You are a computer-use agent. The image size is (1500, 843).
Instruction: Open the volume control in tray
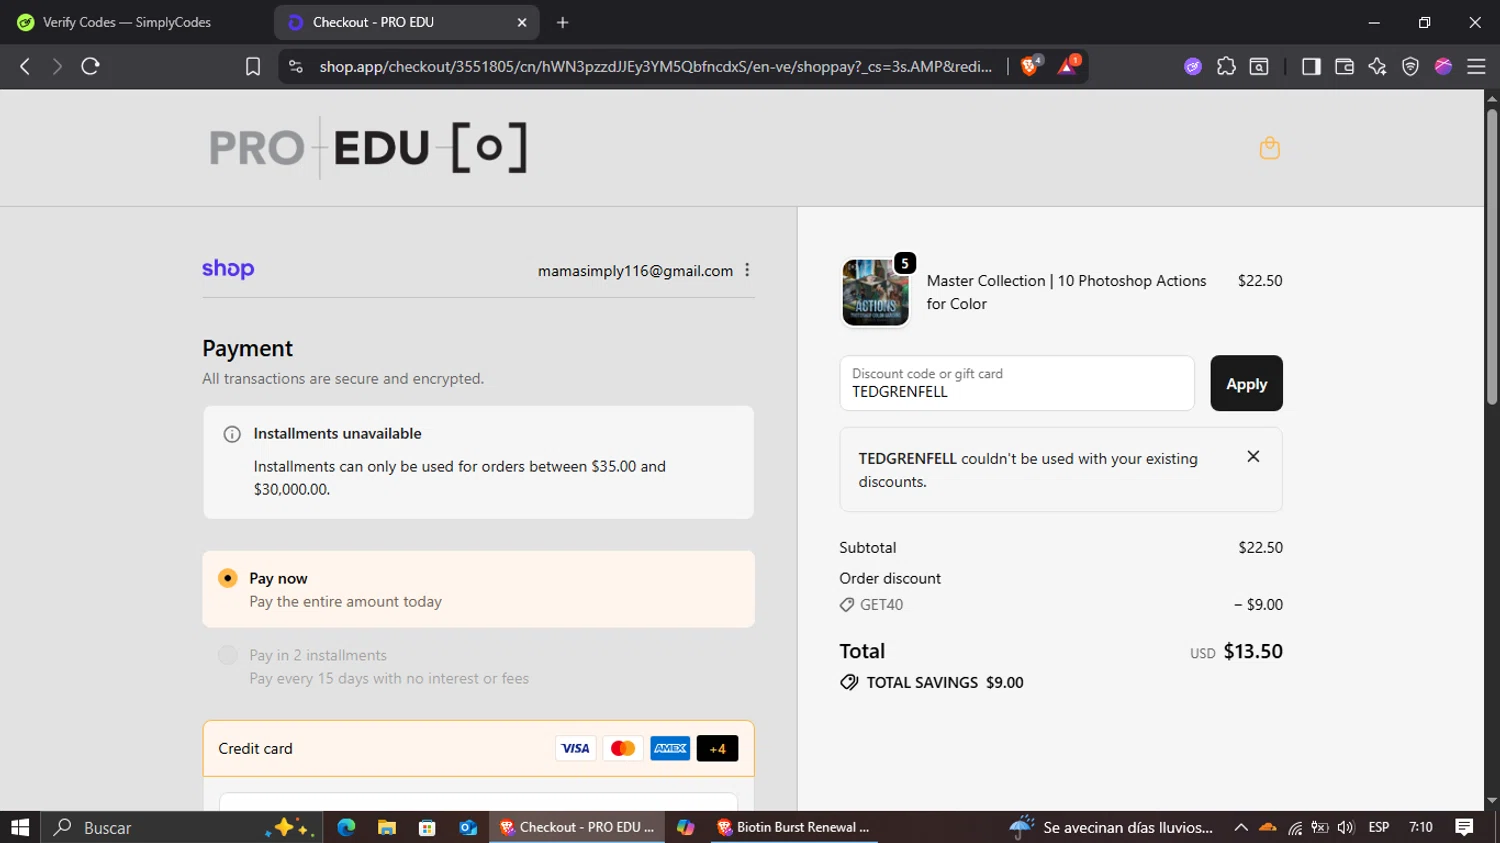pos(1345,827)
